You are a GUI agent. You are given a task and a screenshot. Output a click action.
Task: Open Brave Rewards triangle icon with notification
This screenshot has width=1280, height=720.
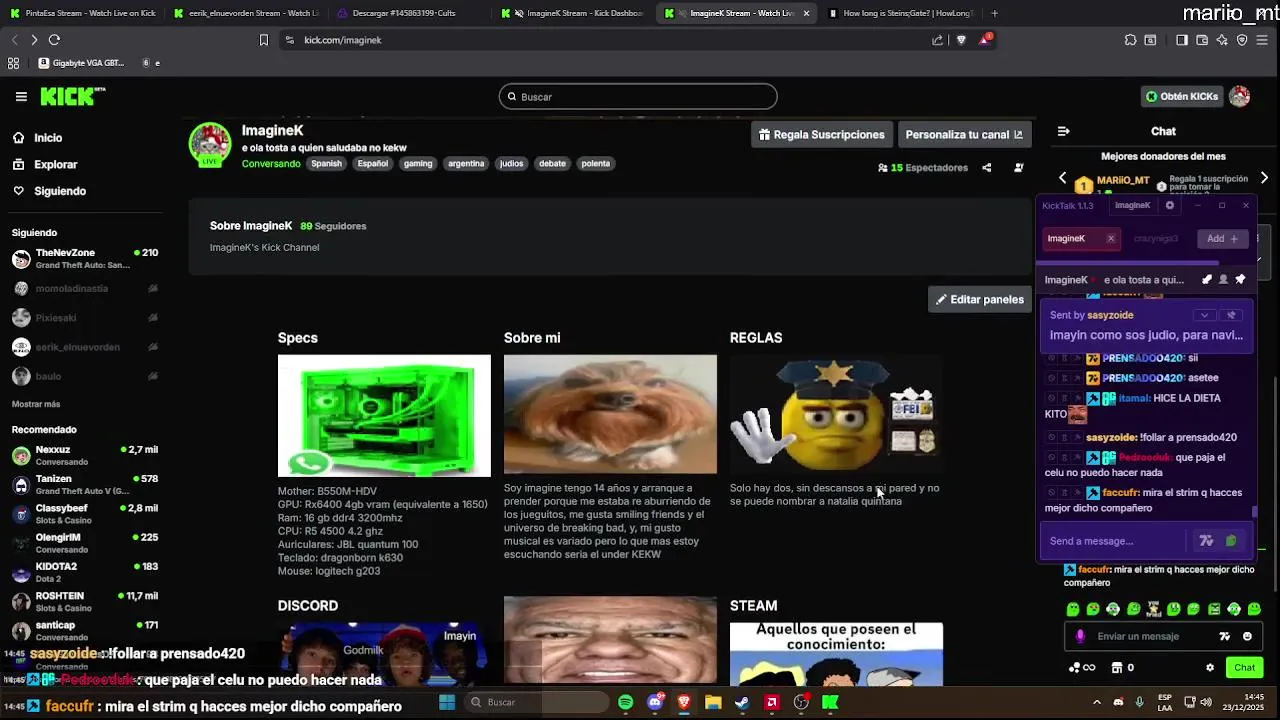click(x=984, y=40)
